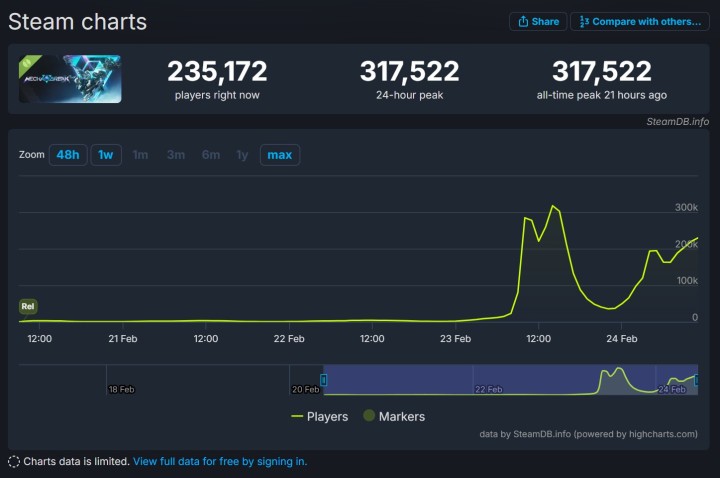
Task: Set chart zoom to 1y
Action: [242, 155]
